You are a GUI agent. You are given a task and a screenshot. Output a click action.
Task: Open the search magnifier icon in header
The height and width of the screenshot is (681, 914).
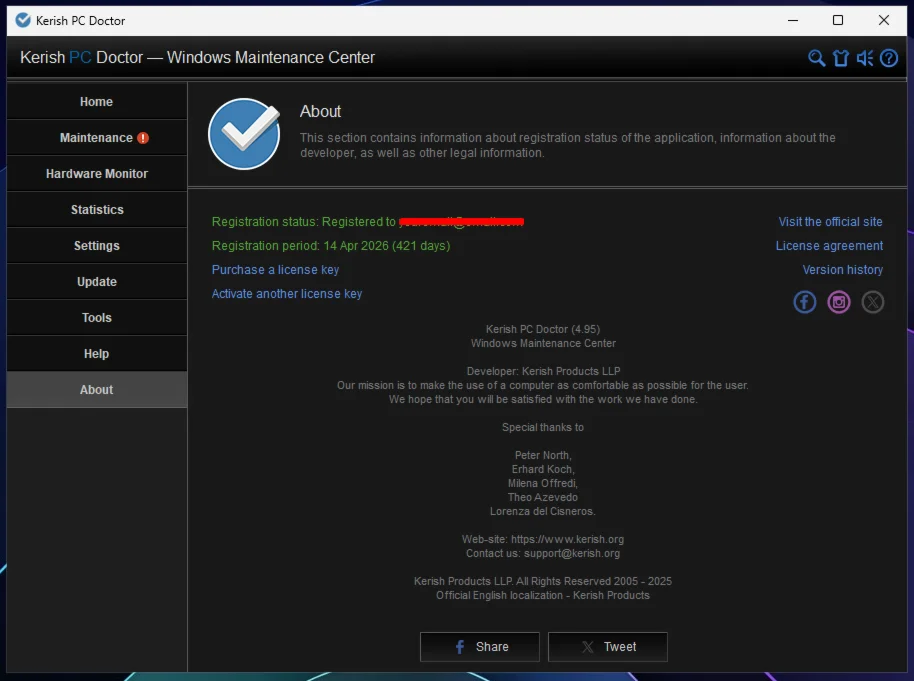coord(817,58)
